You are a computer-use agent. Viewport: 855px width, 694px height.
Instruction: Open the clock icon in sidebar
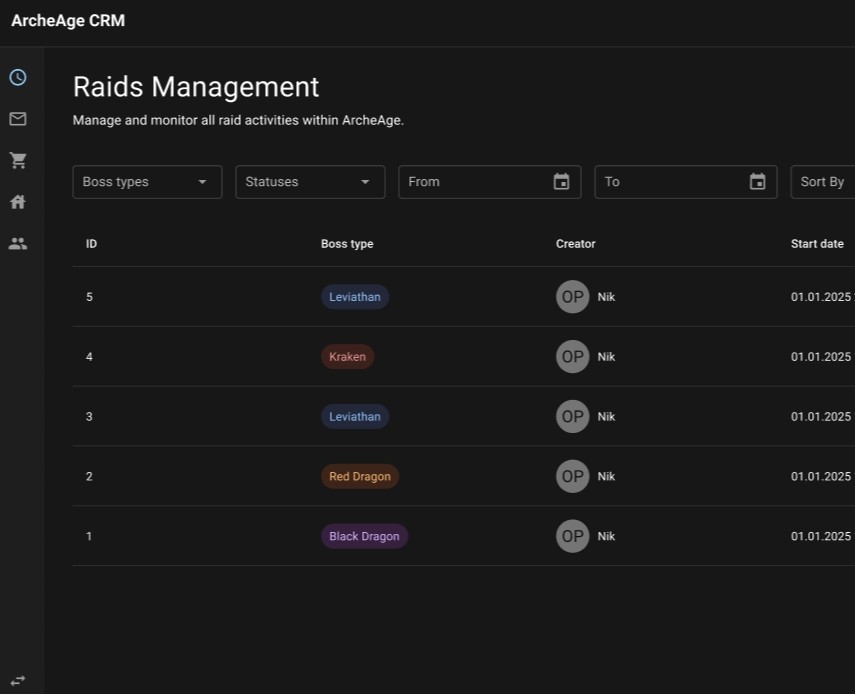[18, 78]
